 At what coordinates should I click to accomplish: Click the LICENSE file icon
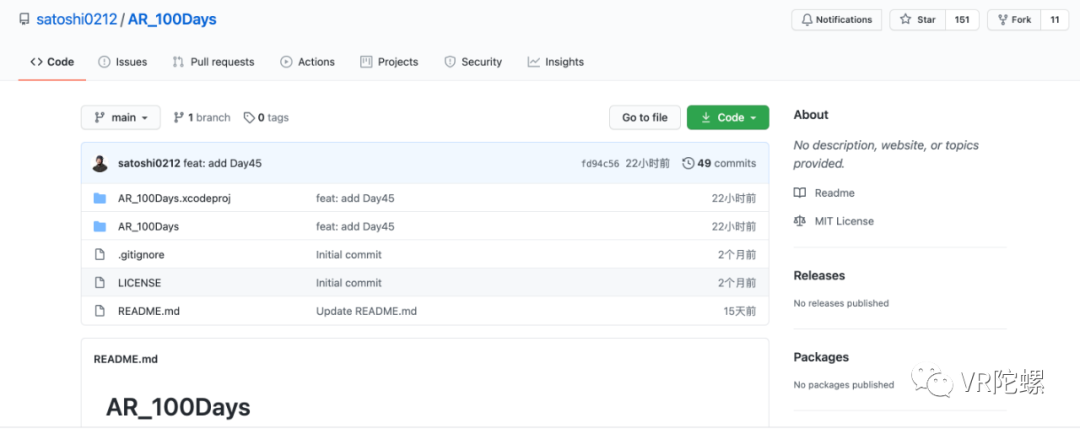100,283
